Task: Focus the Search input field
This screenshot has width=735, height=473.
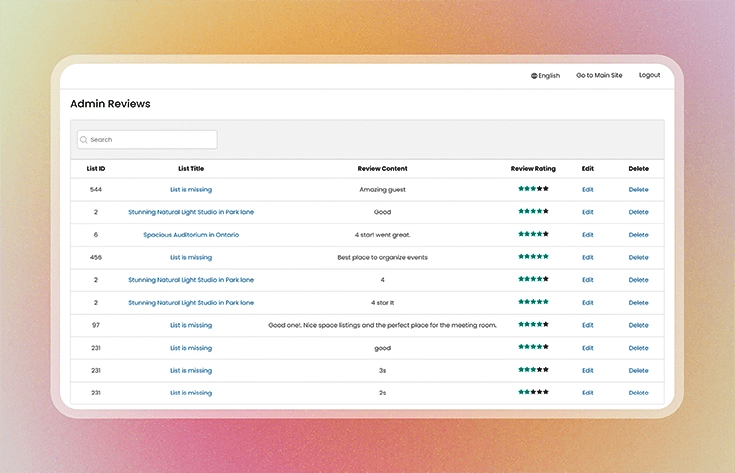Action: pyautogui.click(x=147, y=140)
